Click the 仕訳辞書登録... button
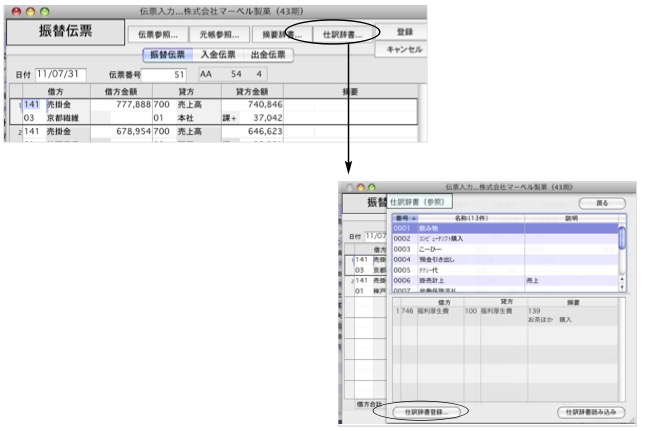 pos(426,411)
